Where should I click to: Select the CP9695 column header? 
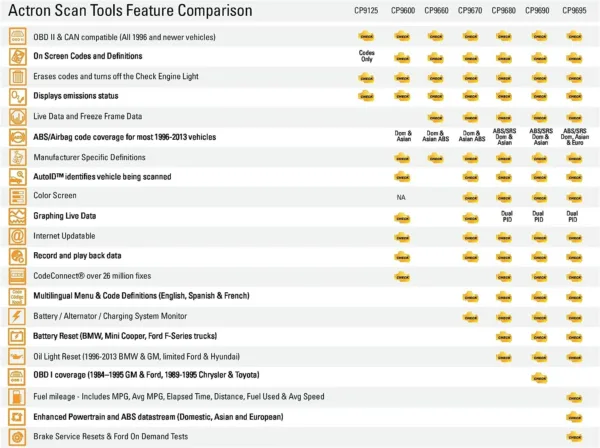pyautogui.click(x=574, y=11)
